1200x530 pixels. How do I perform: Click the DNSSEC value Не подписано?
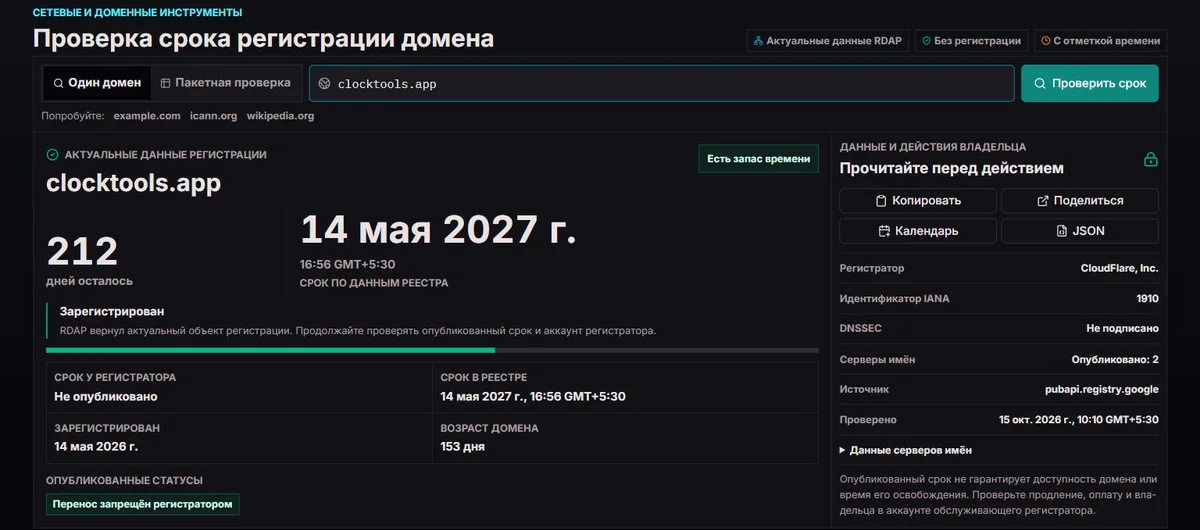[1122, 328]
